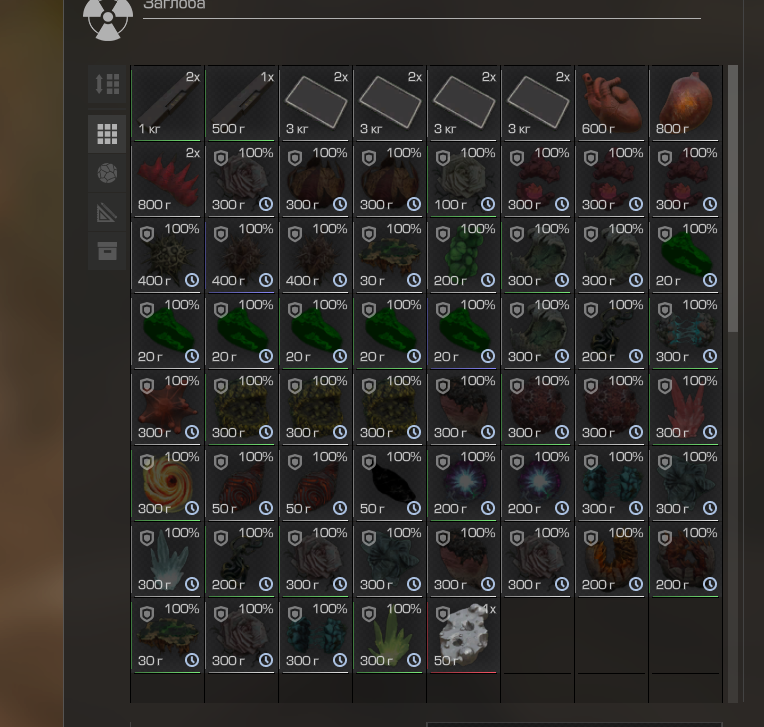The image size is (764, 727).
Task: Select the red crystal shard artifact
Action: 685,408
